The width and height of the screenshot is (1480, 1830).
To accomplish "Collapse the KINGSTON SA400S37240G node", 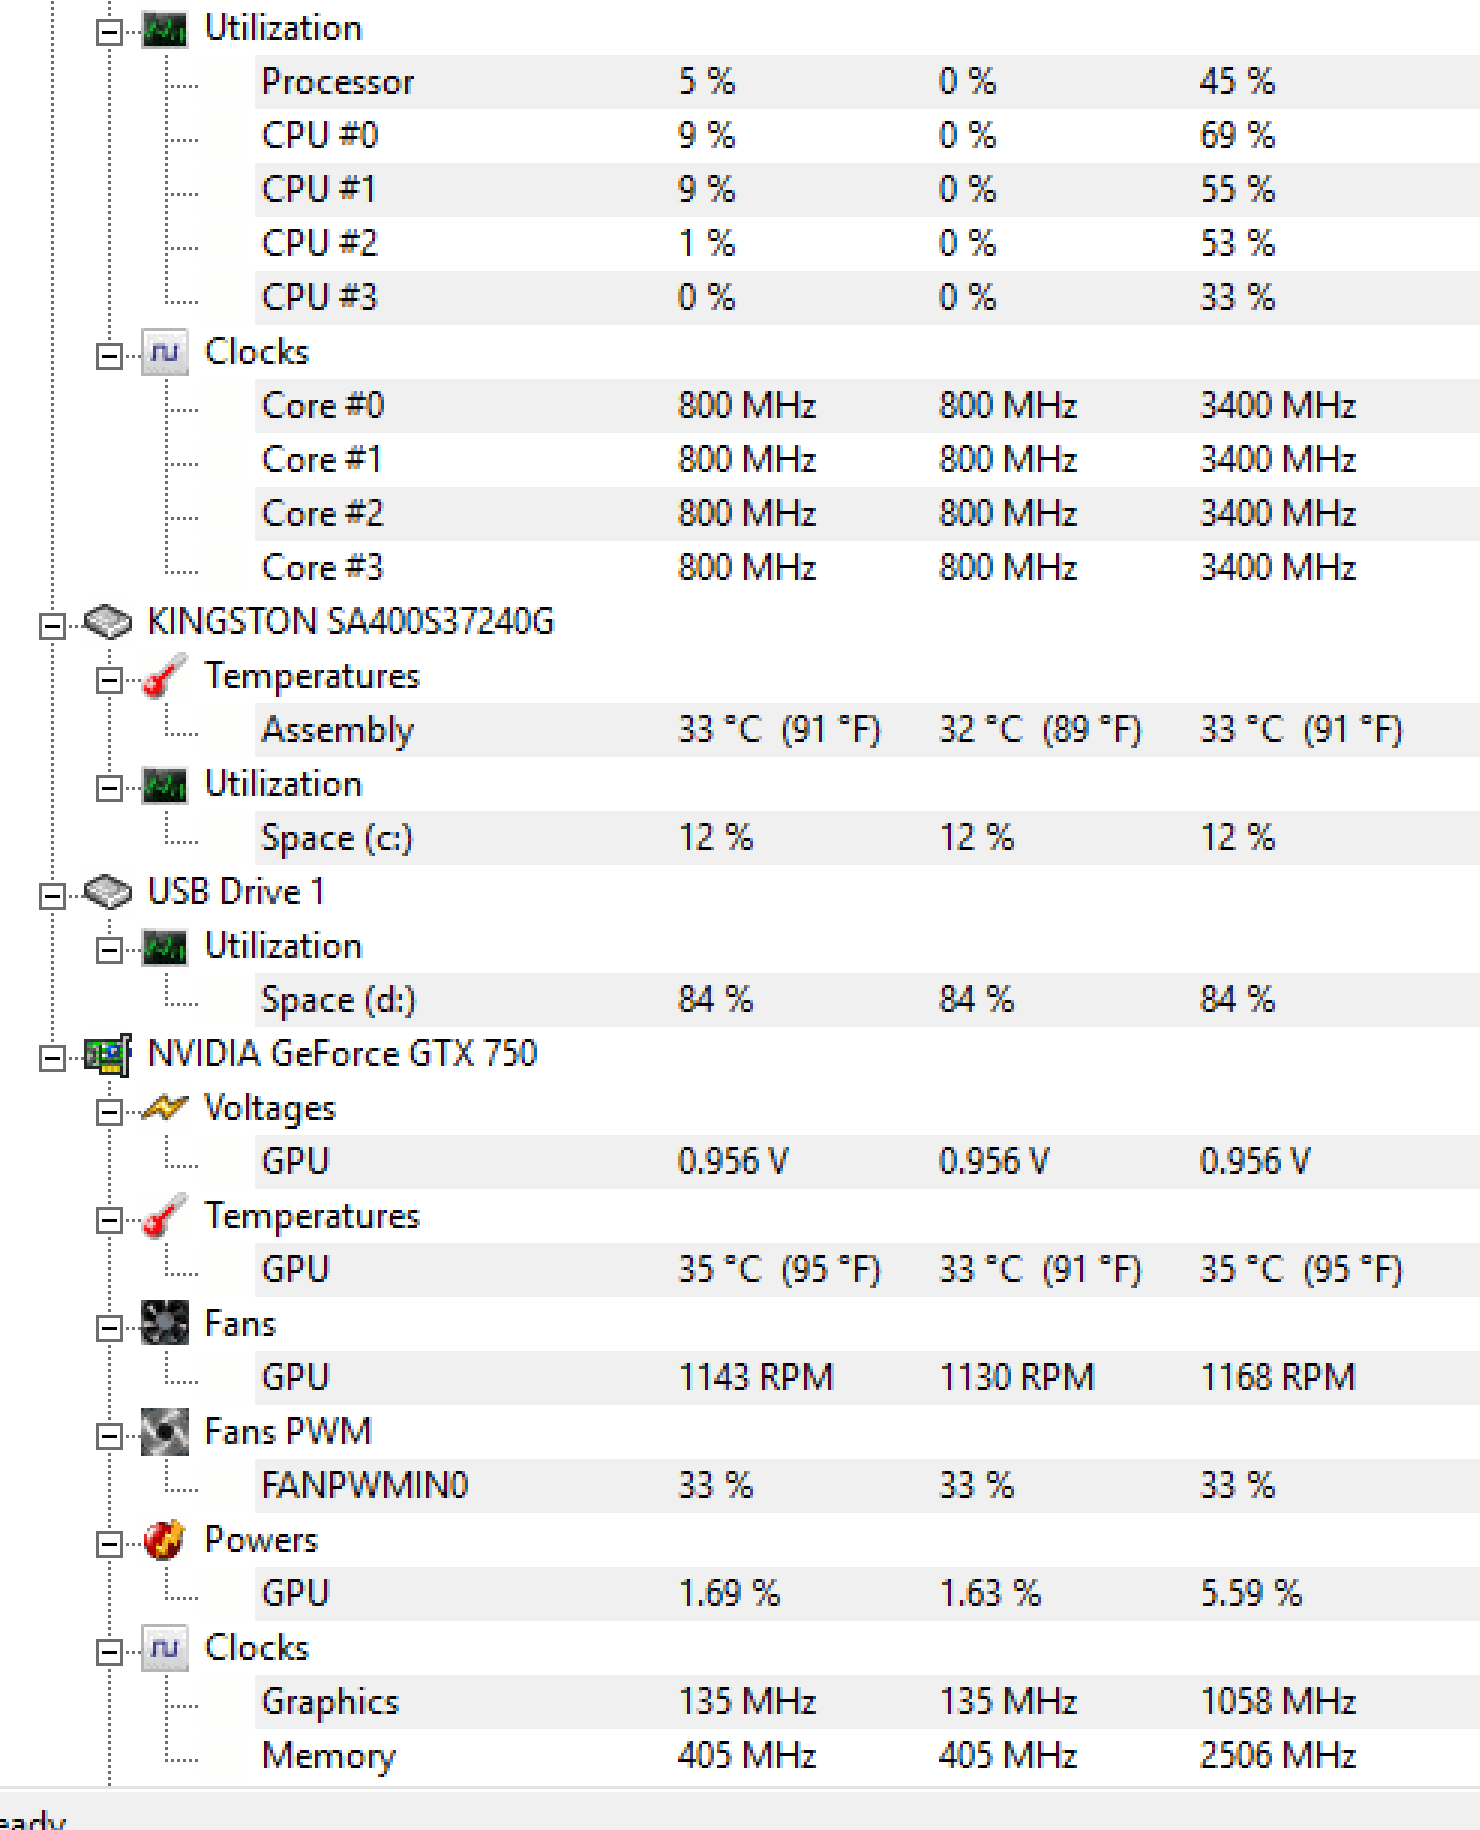I will [x=52, y=626].
